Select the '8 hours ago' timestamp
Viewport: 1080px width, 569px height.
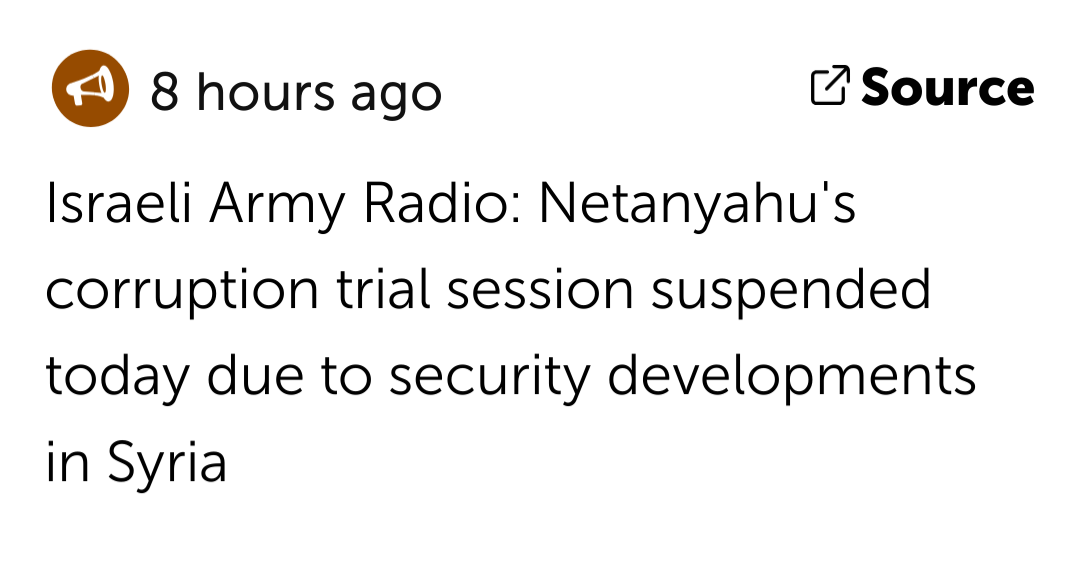(x=295, y=92)
